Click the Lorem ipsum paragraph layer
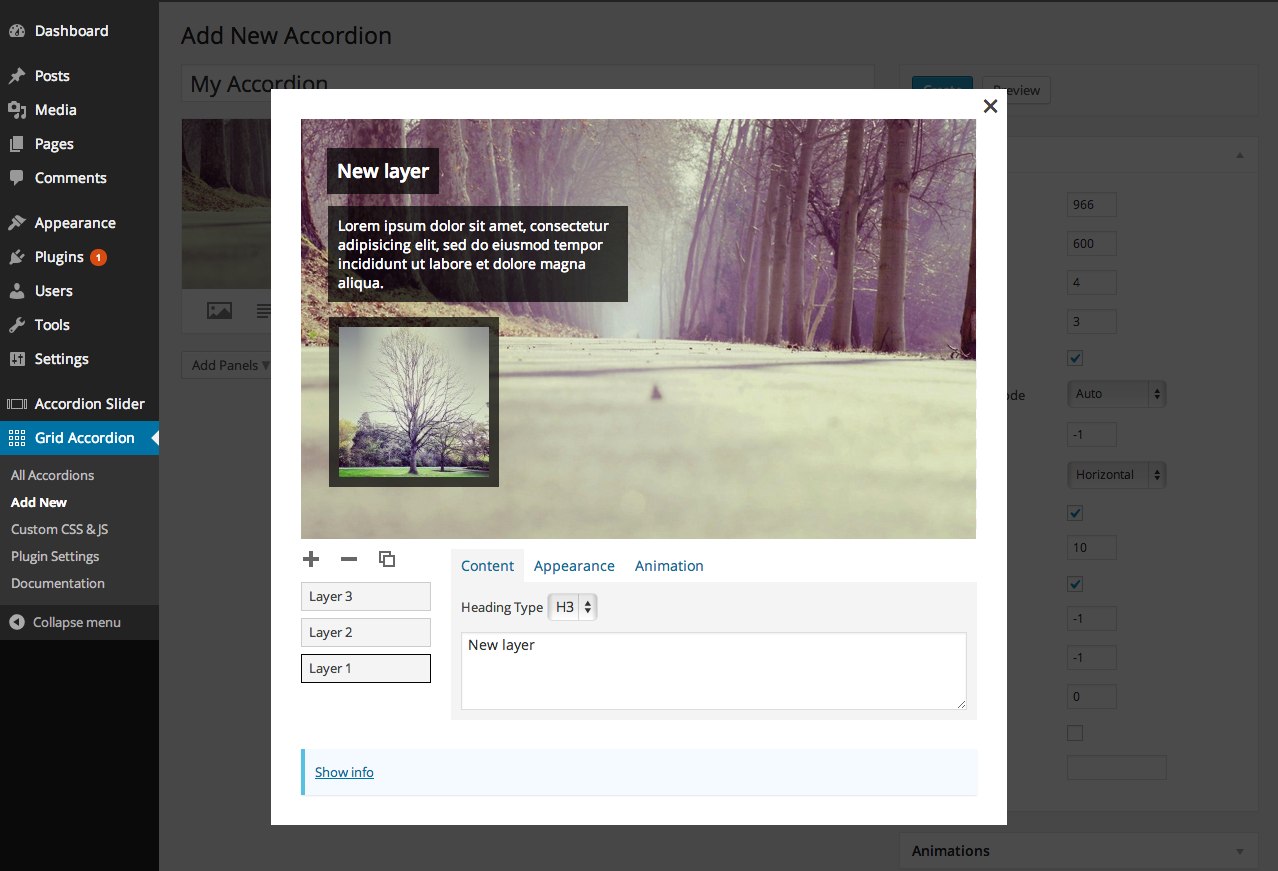The image size is (1278, 871). [478, 254]
